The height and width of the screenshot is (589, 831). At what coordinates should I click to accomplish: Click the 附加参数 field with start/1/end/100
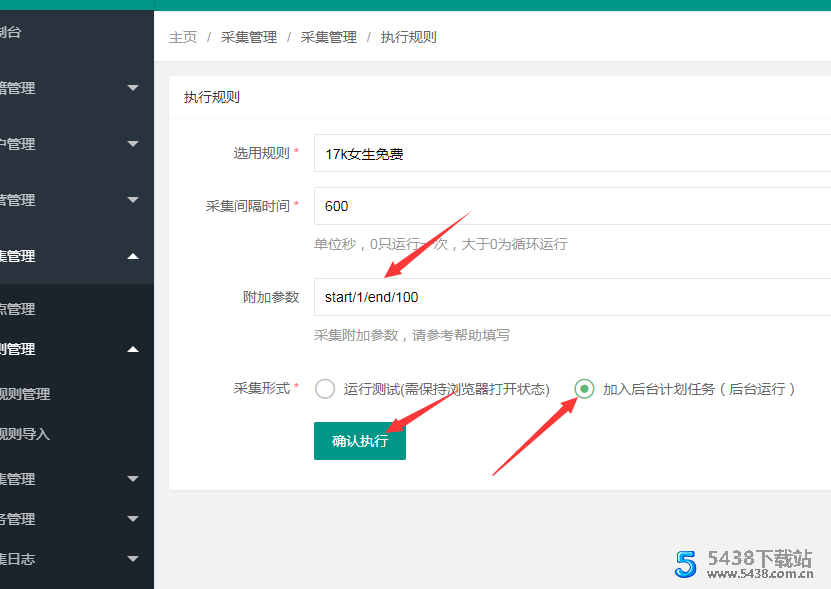(570, 297)
